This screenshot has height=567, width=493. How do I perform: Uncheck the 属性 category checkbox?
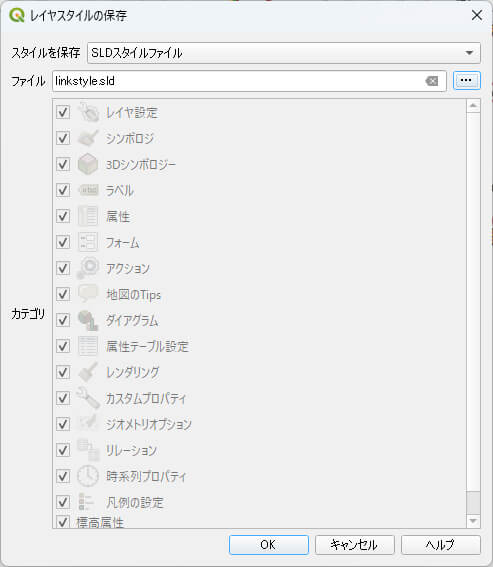point(63,216)
